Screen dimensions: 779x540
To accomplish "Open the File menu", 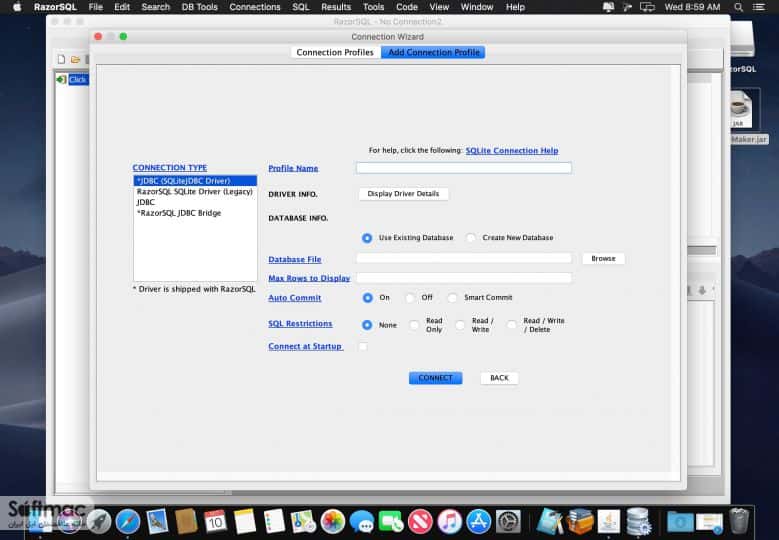I will coord(95,7).
